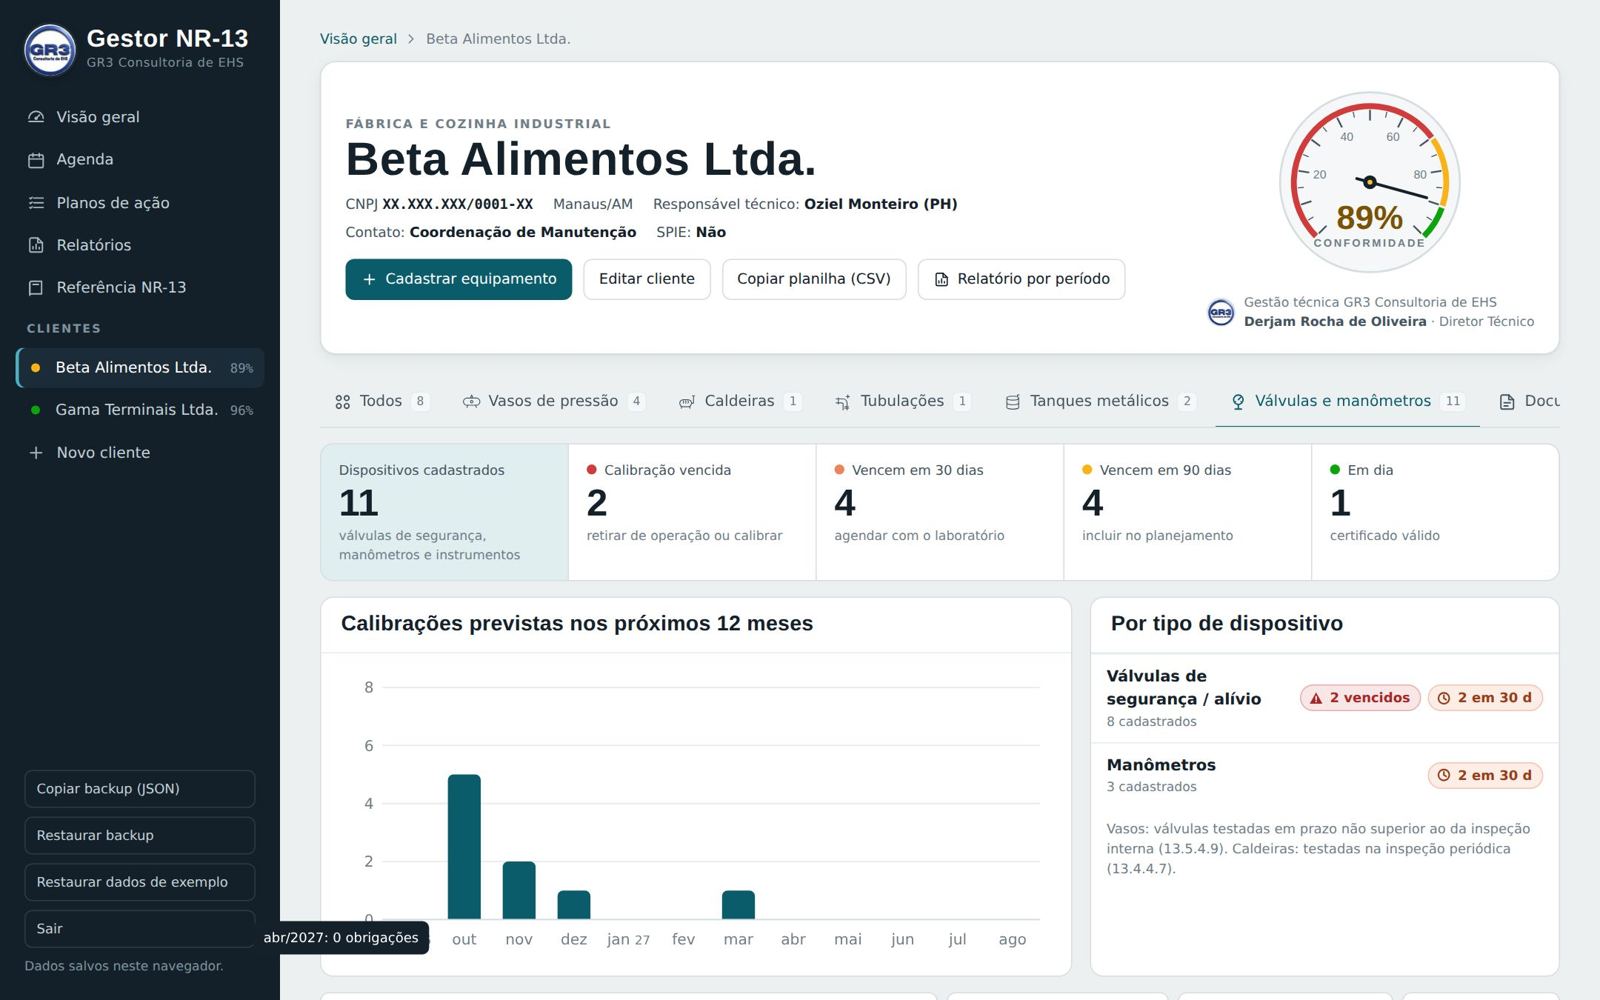This screenshot has width=1600, height=1000.
Task: Click the dez bar in the chart
Action: pyautogui.click(x=574, y=905)
